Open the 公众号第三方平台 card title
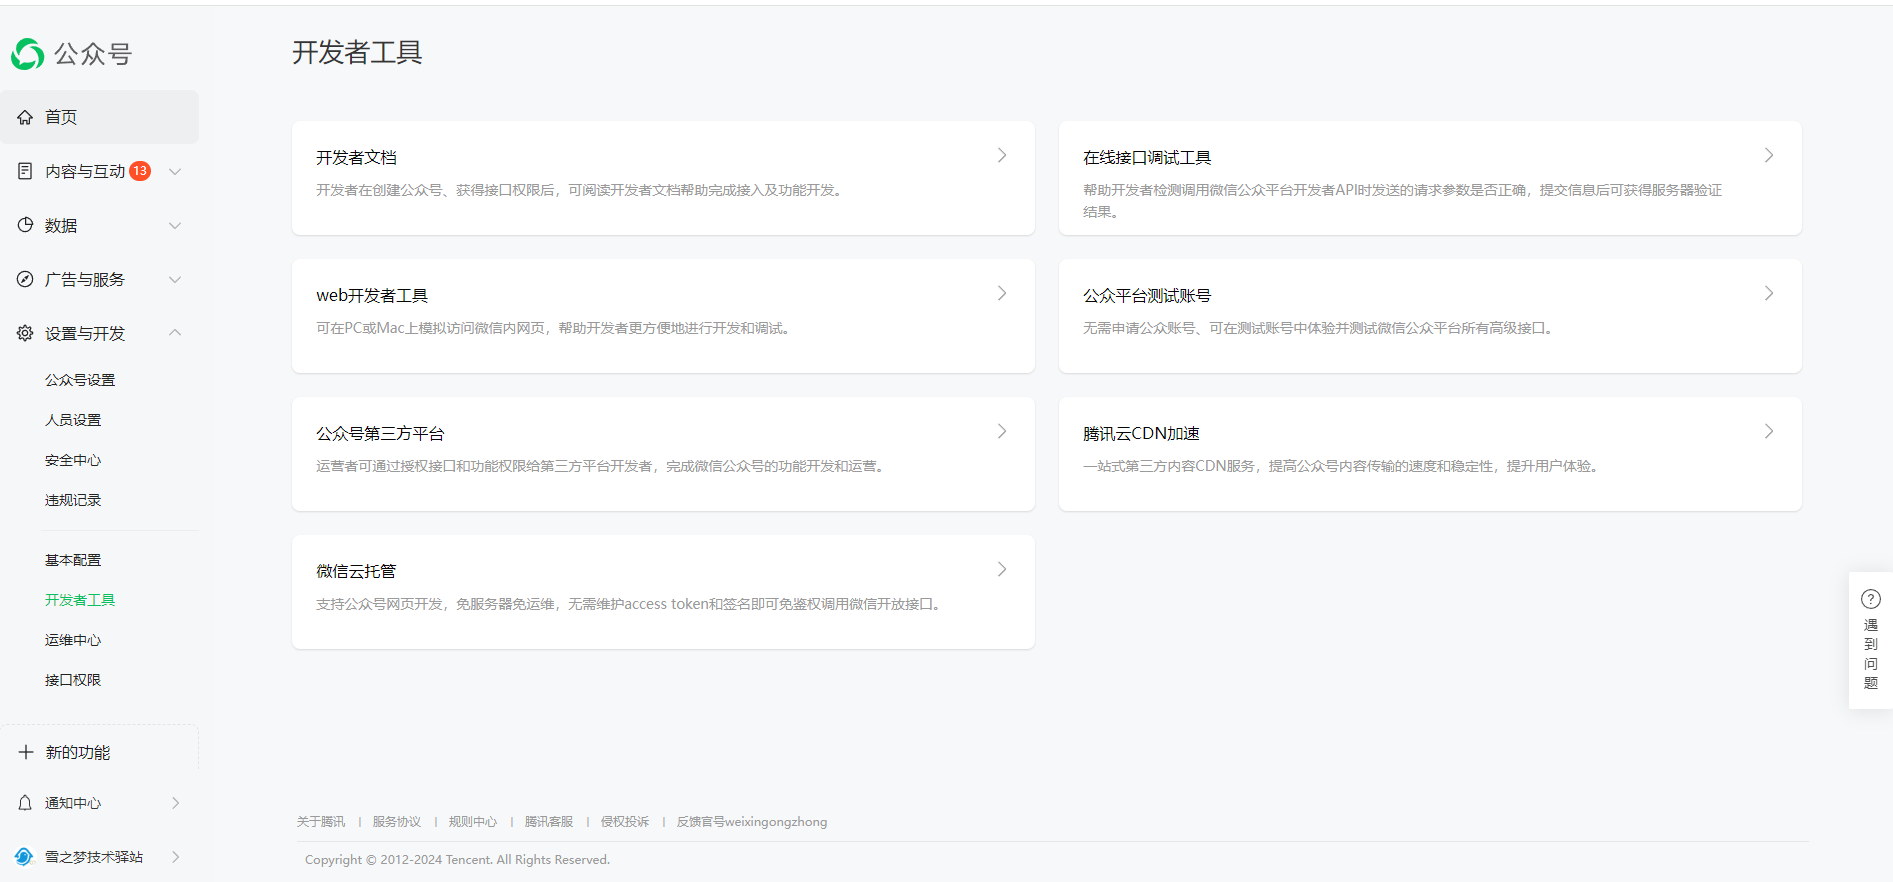Viewport: 1893px width, 882px height. [380, 434]
